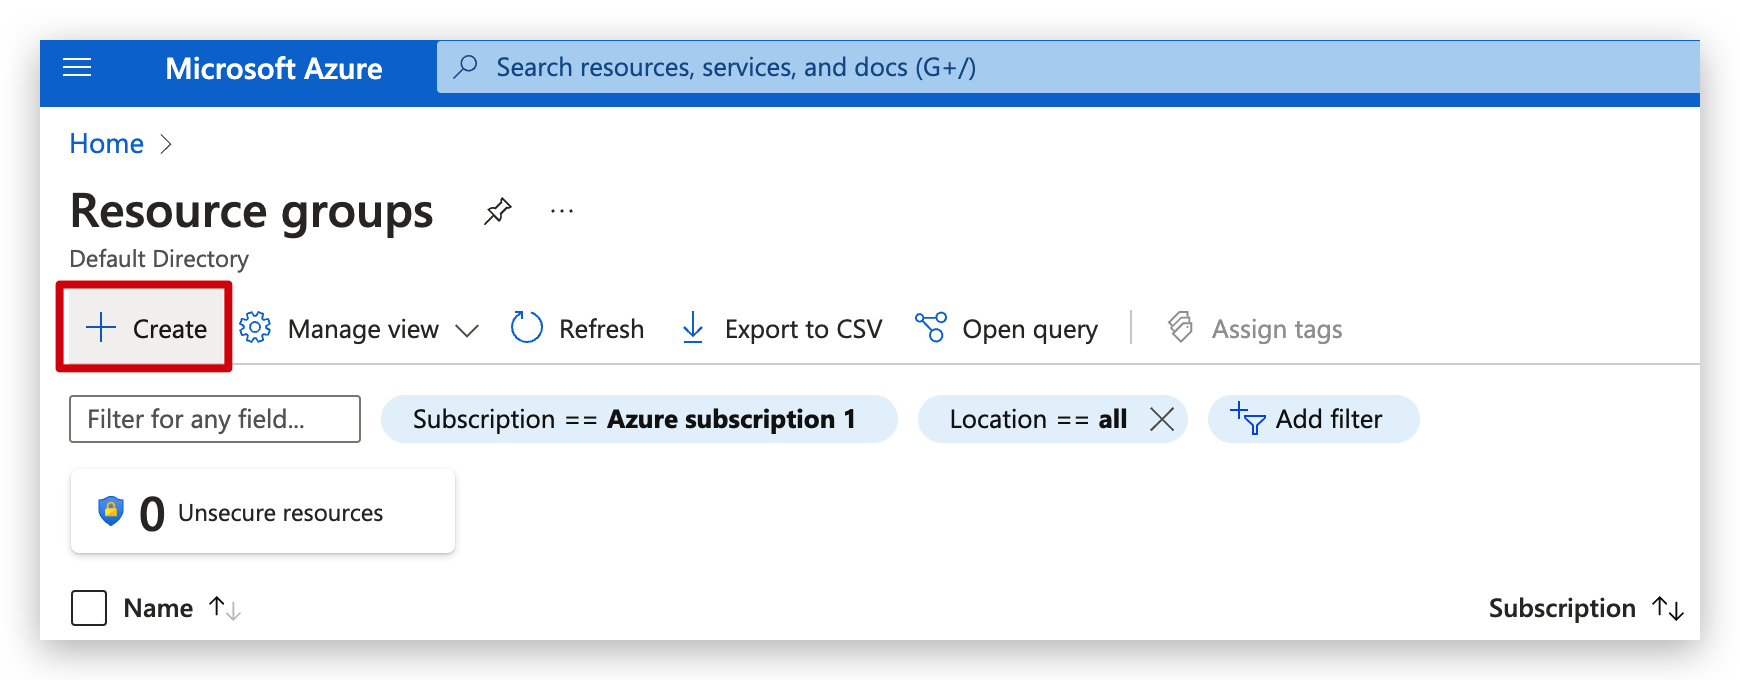The height and width of the screenshot is (680, 1740).
Task: Click the Manage view gear icon
Action: point(255,327)
